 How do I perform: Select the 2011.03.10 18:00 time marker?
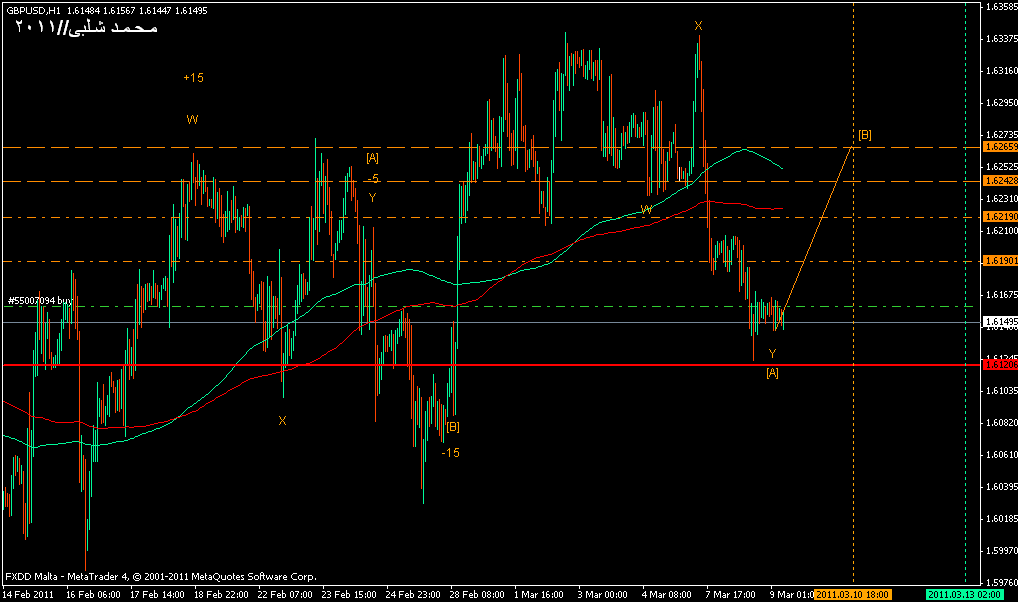[x=852, y=594]
